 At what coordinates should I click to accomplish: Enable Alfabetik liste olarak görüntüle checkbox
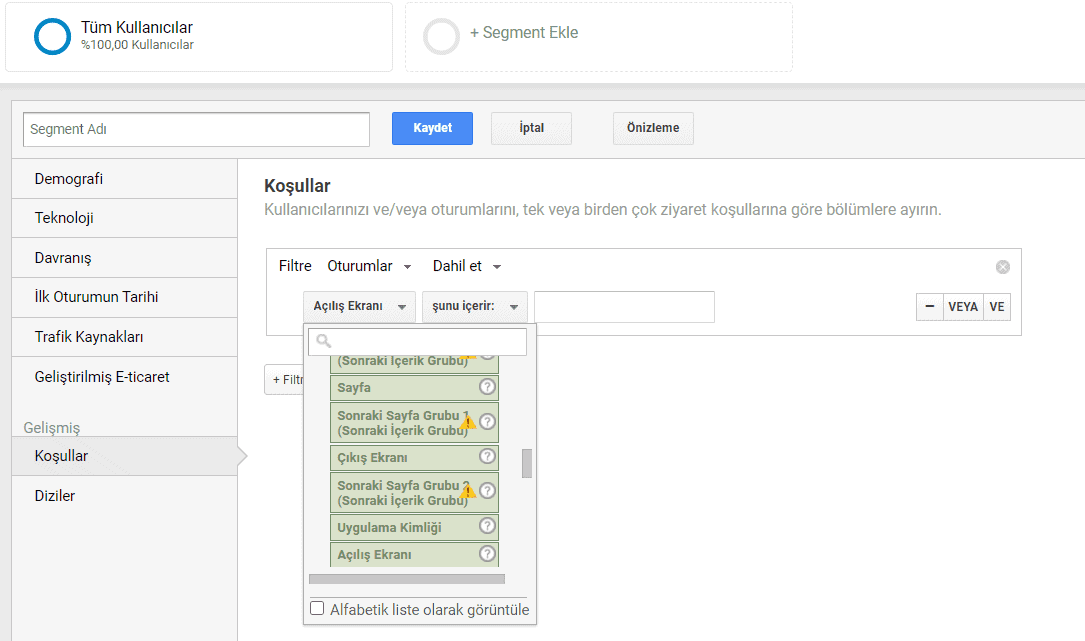click(x=318, y=608)
